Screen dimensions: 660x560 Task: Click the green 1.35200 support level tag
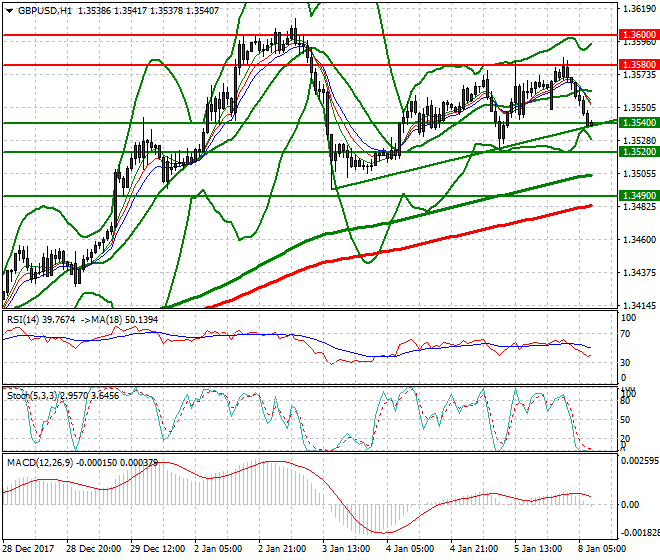pyautogui.click(x=632, y=152)
